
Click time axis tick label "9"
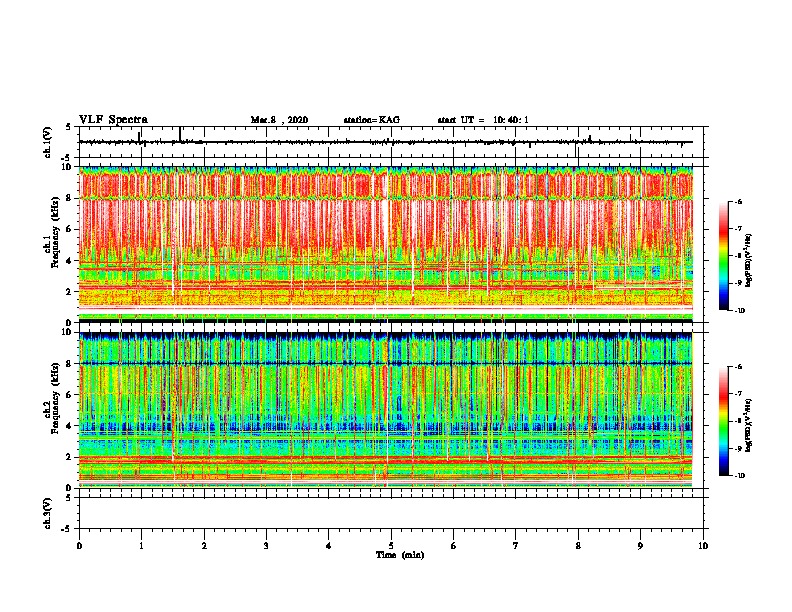640,546
